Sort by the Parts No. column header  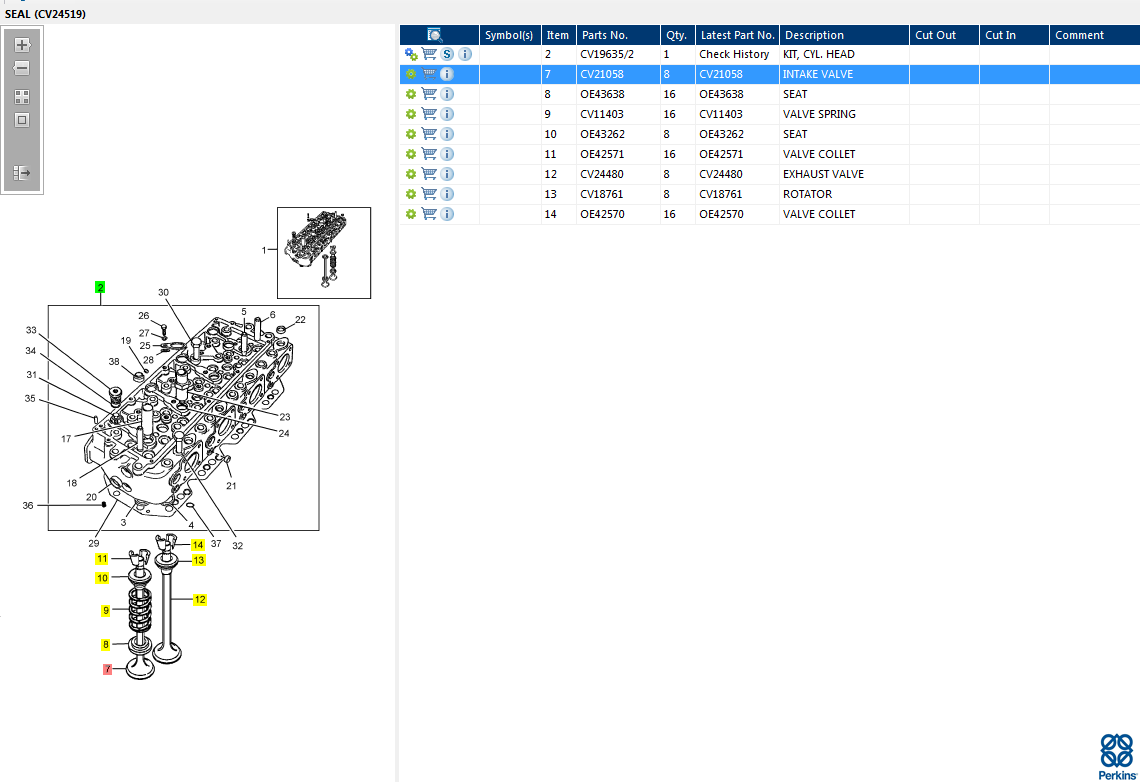tap(604, 35)
